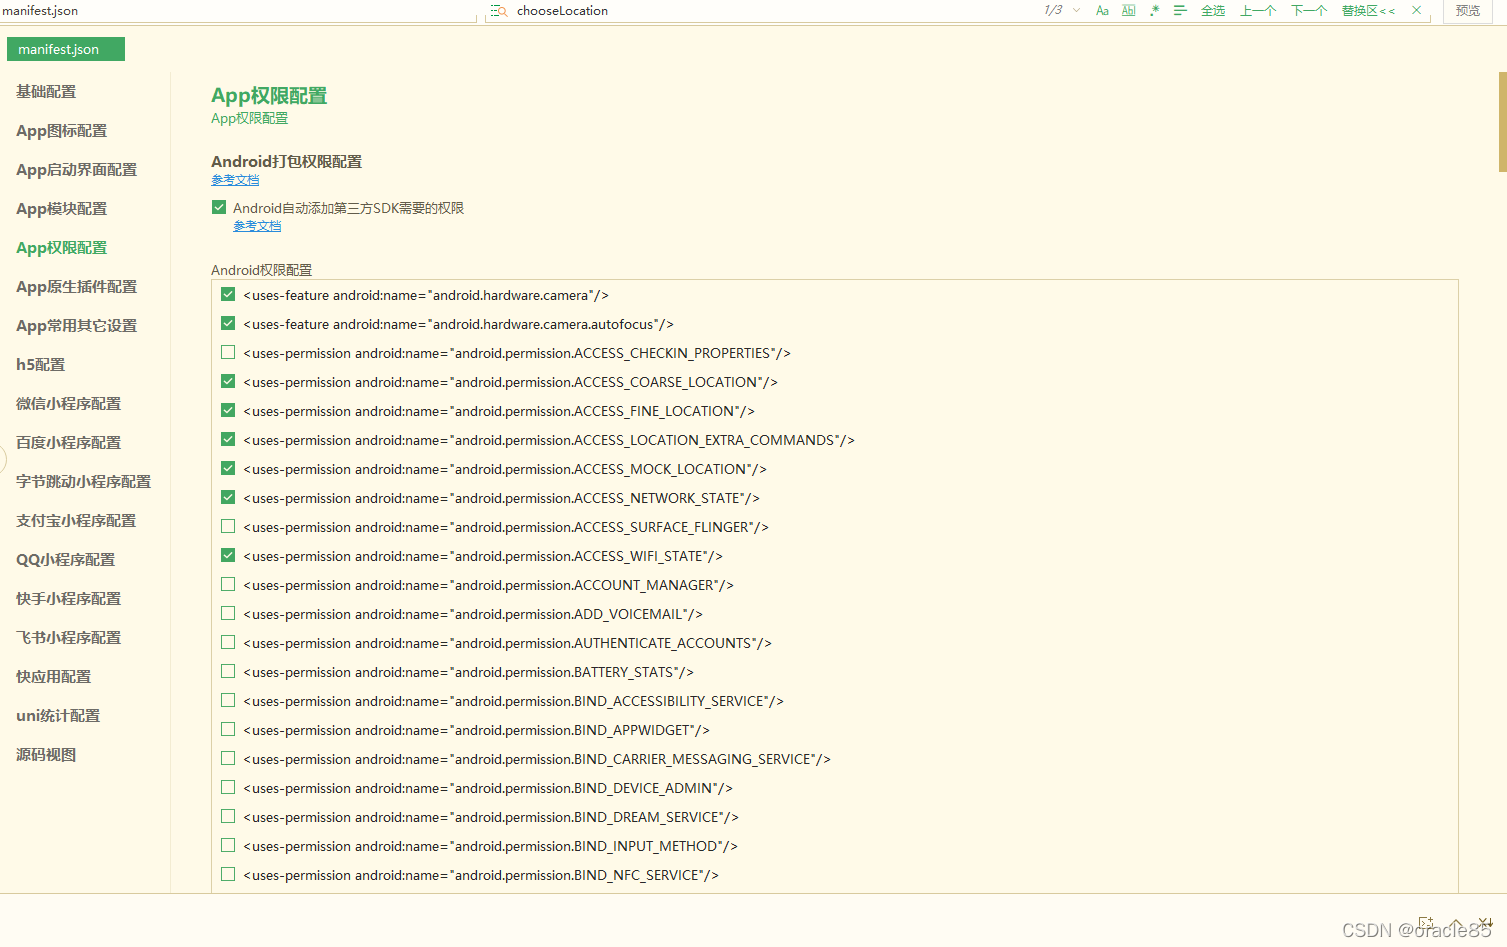This screenshot has width=1507, height=947.
Task: Uncheck Android自动添加第三方SDK需要的权限
Action: coord(219,207)
